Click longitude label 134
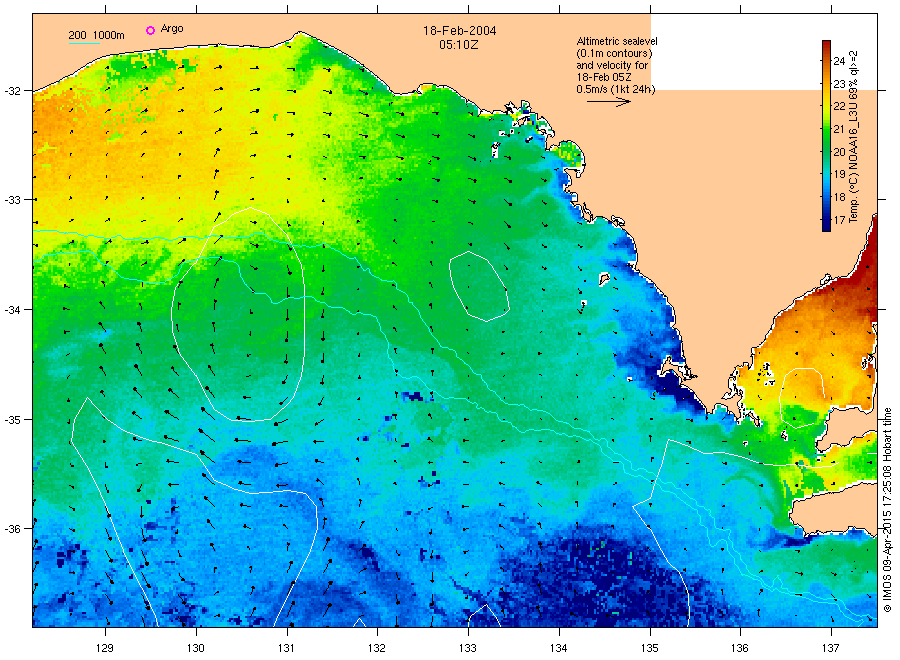 click(x=558, y=648)
